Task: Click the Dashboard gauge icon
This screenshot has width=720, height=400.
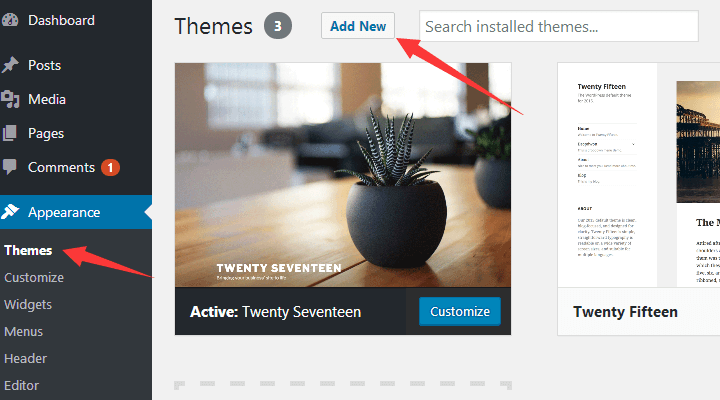Action: [11, 20]
